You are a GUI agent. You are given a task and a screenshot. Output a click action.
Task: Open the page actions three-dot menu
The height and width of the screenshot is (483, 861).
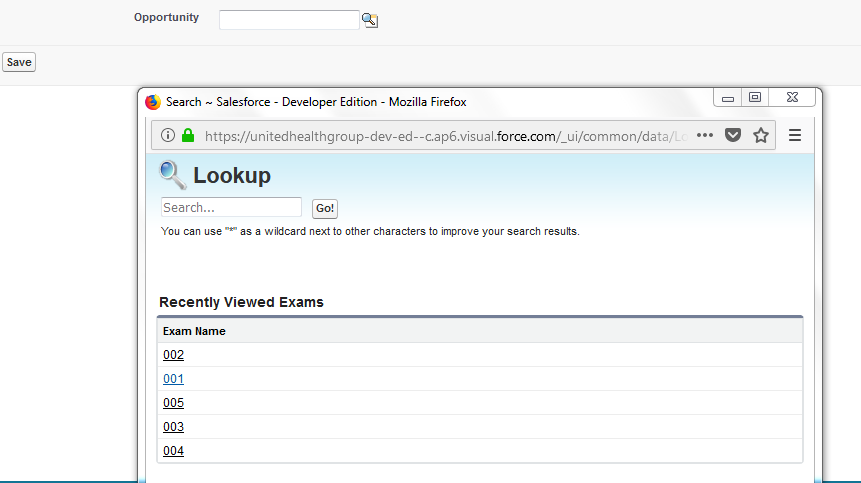point(705,136)
